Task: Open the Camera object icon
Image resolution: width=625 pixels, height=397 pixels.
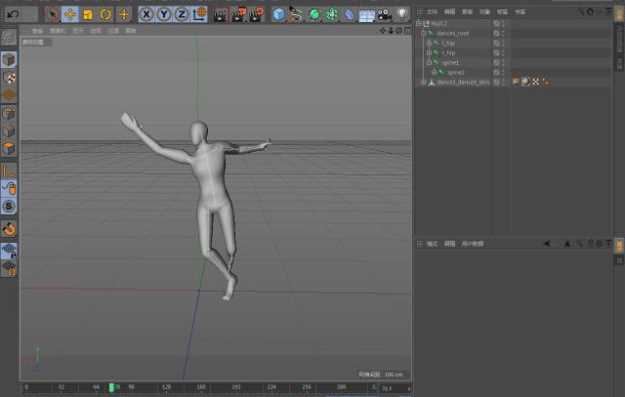Action: click(x=384, y=15)
